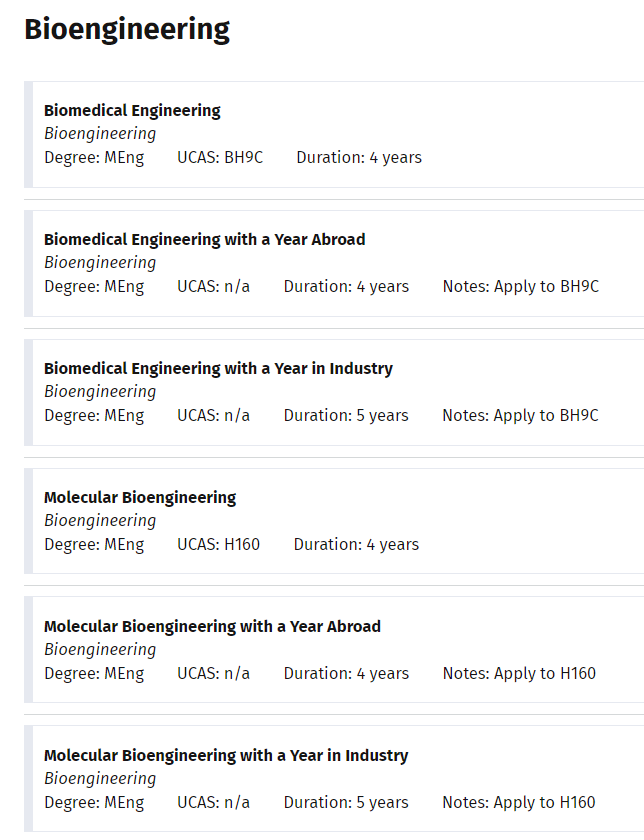Image resolution: width=644 pixels, height=840 pixels.
Task: Open the Molecular Bioengineering course link
Action: [140, 498]
